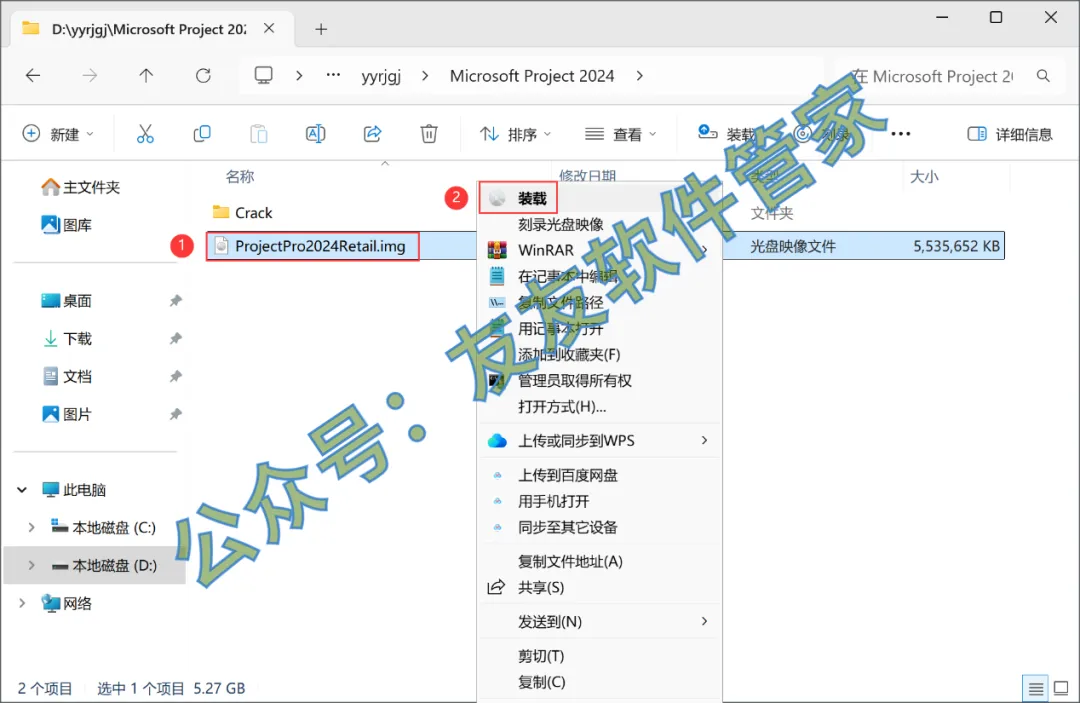Unpin Downloads using its pin icon
Image resolution: width=1080 pixels, height=703 pixels.
(x=176, y=339)
